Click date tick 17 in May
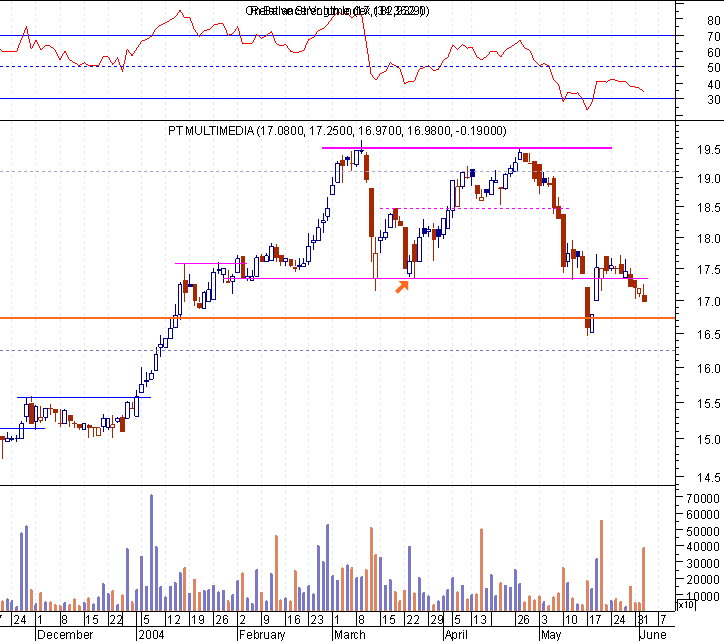 click(595, 620)
